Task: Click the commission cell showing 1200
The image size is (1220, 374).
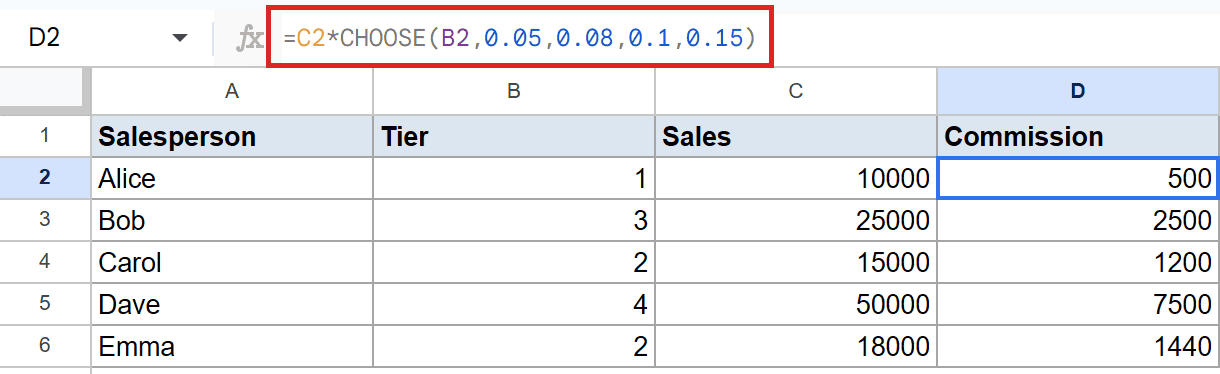Action: click(x=1078, y=263)
